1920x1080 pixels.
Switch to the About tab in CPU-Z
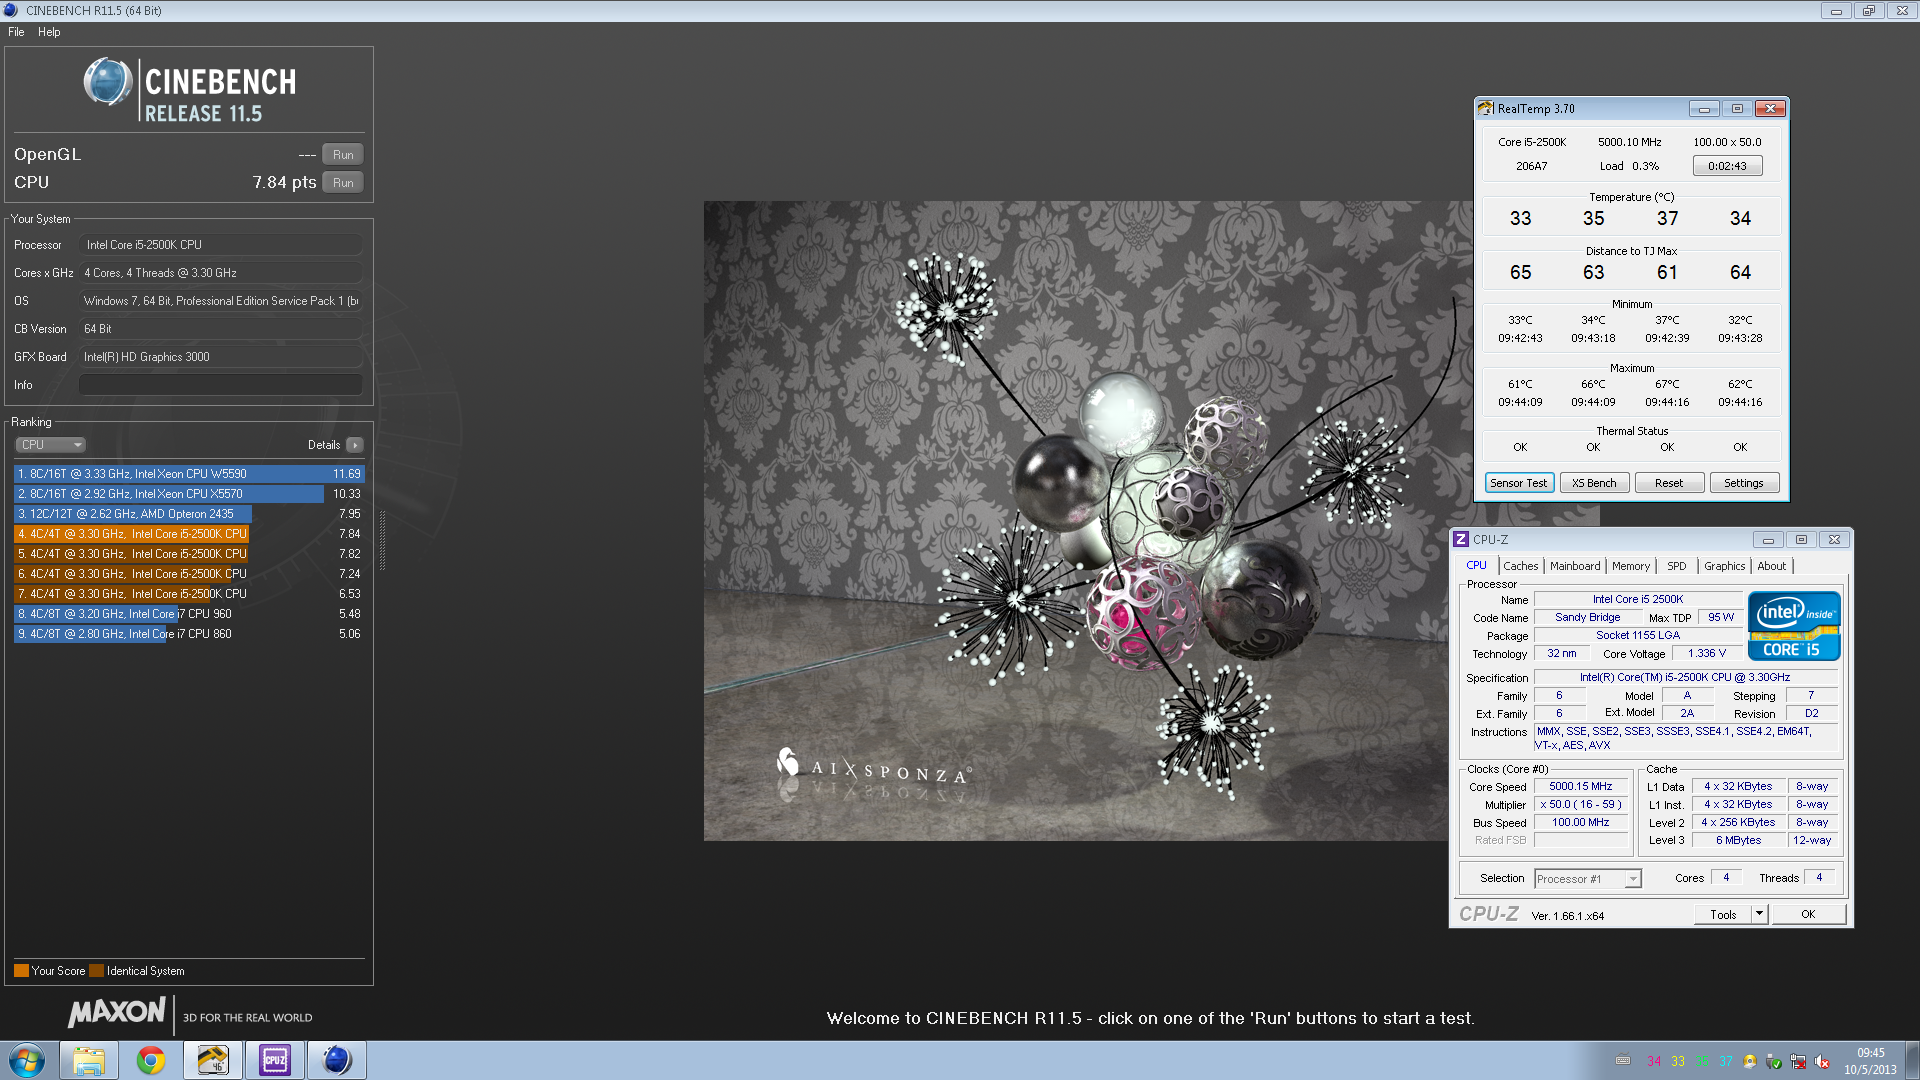[x=1772, y=566]
